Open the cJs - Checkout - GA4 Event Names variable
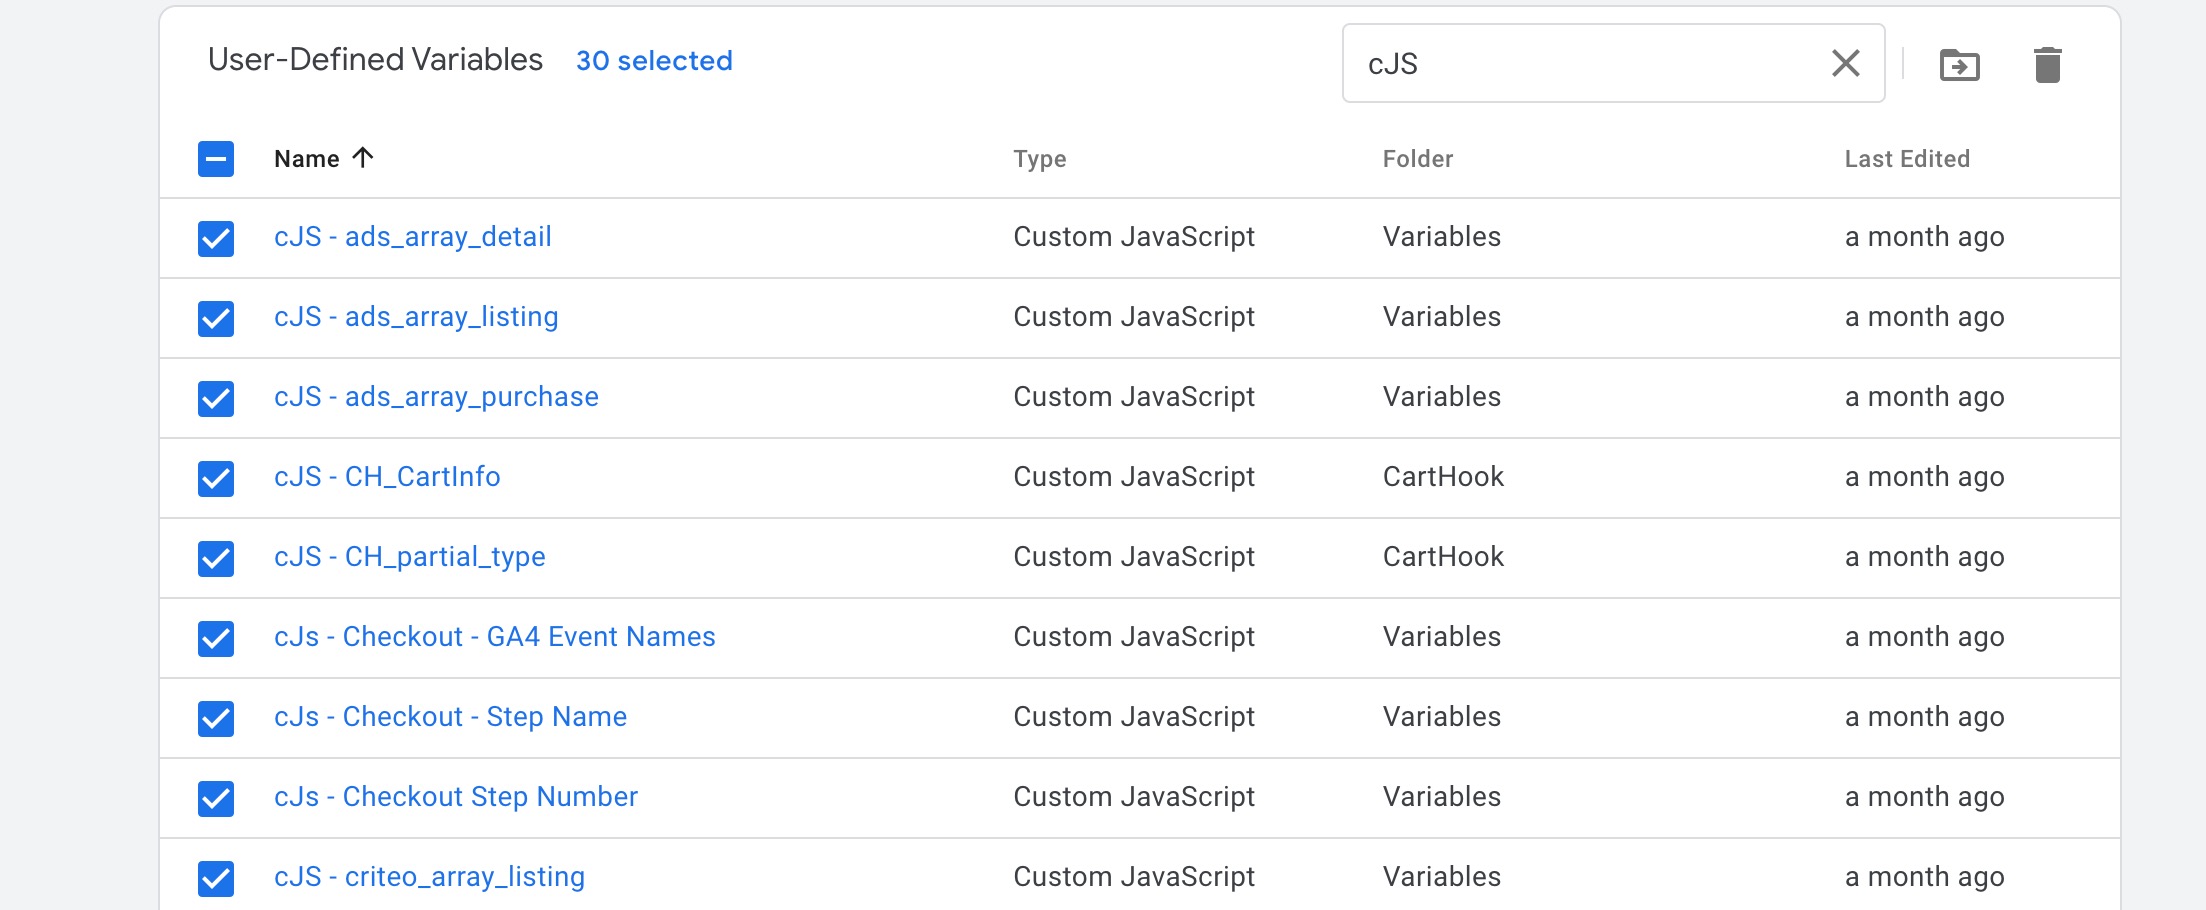 [x=495, y=637]
